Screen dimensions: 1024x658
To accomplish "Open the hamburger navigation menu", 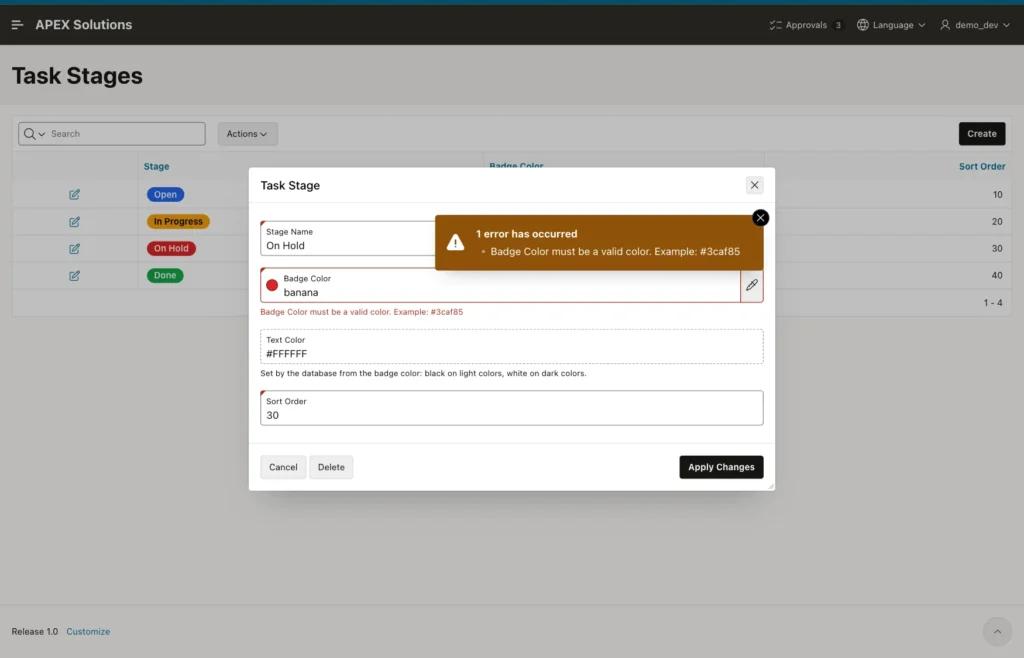I will point(18,25).
